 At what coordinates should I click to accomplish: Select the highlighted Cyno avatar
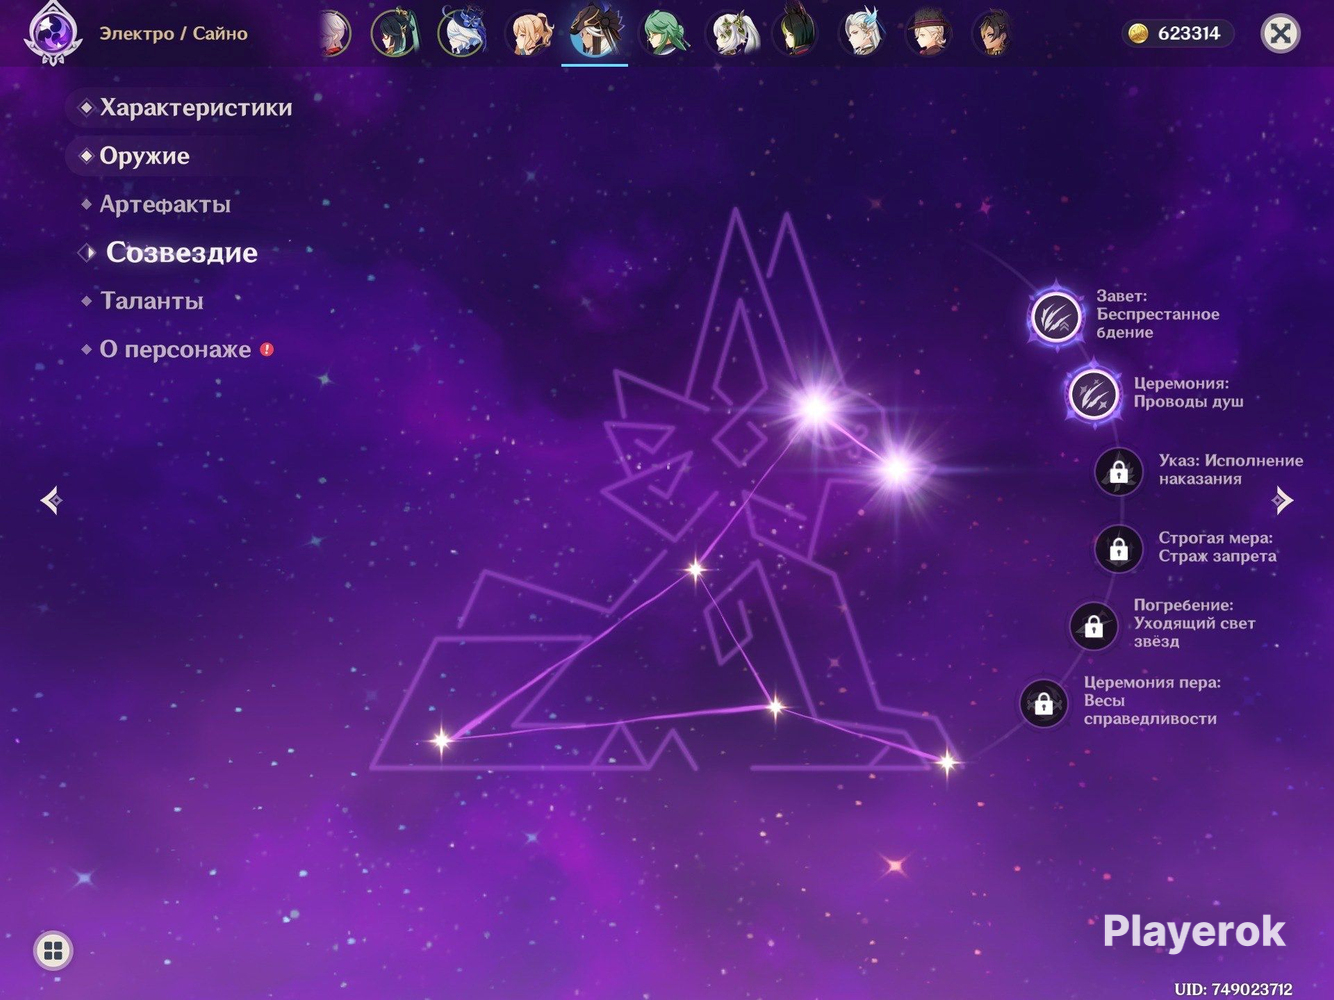pos(595,32)
